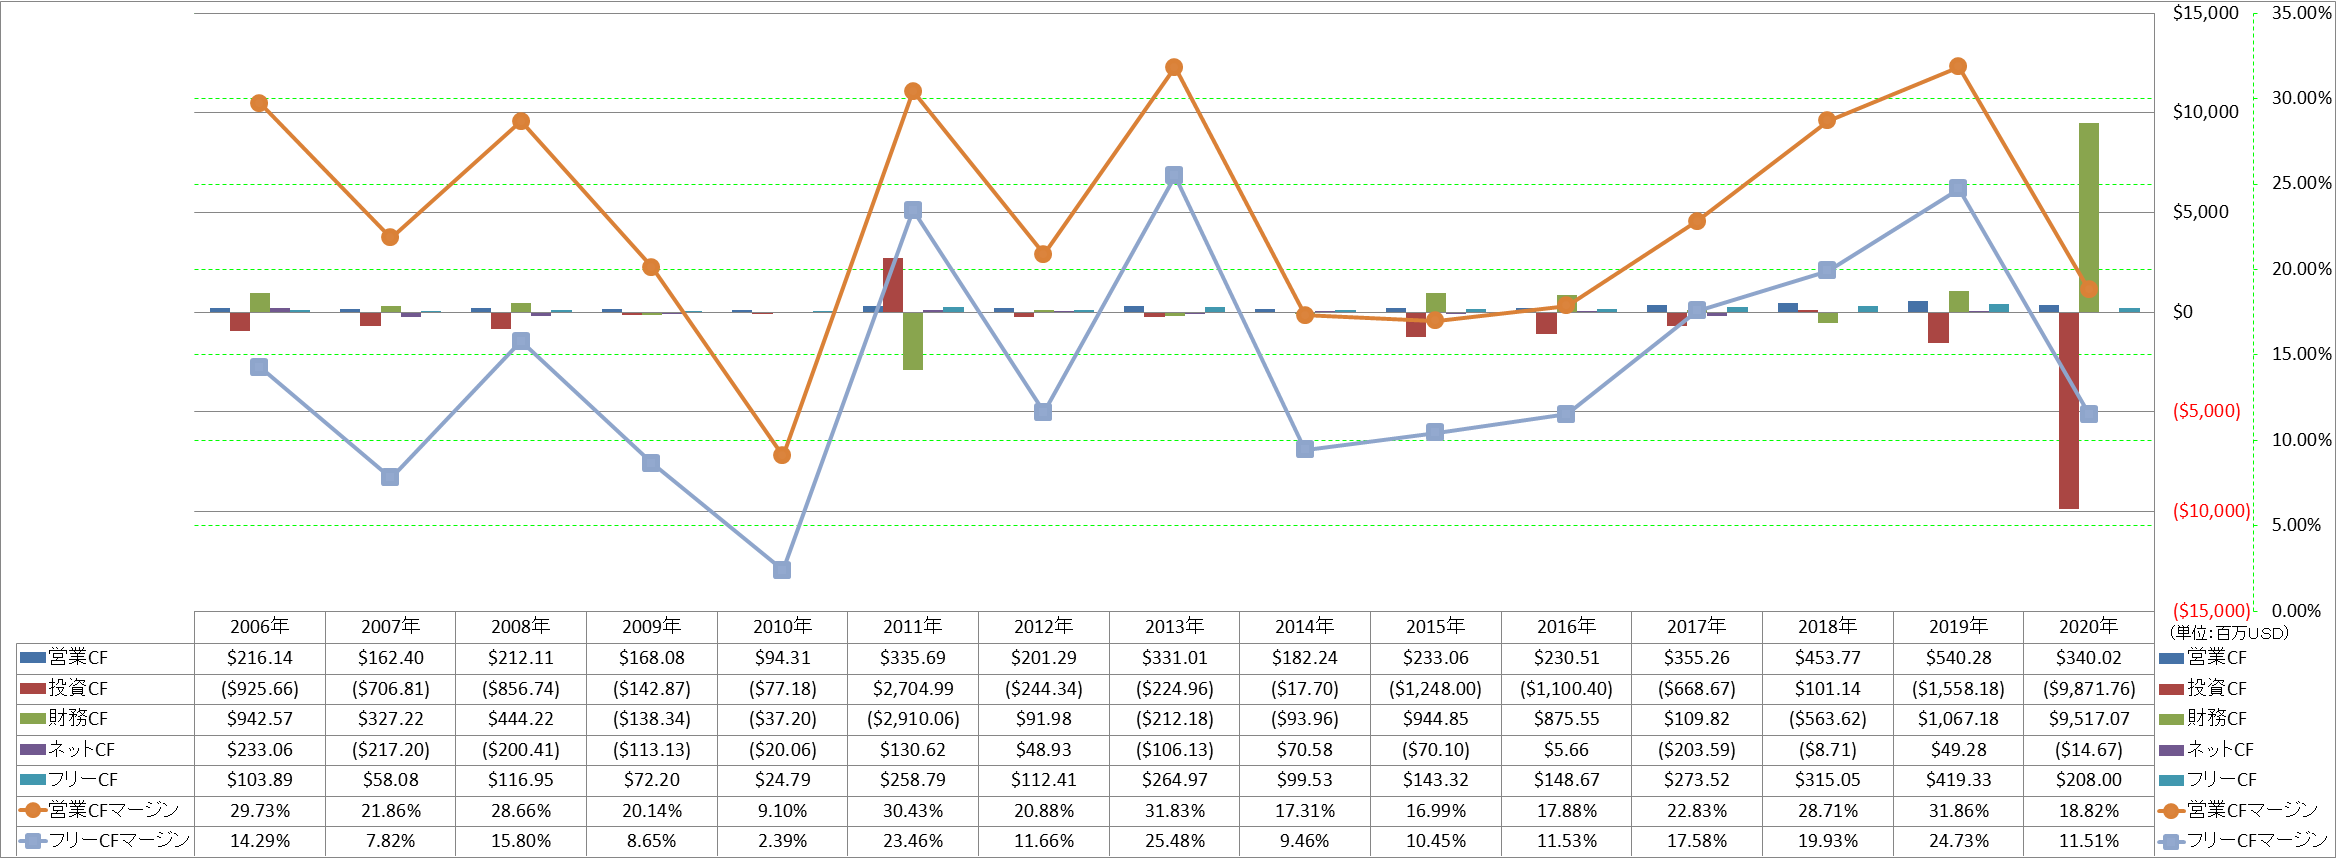Select the 2011年 column header
2336x858 pixels.
913,627
